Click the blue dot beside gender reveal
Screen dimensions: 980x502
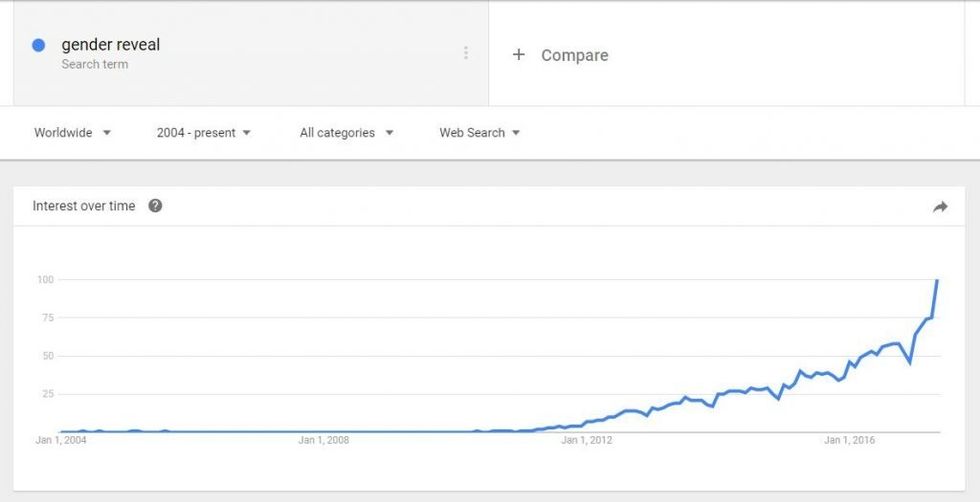pyautogui.click(x=39, y=45)
